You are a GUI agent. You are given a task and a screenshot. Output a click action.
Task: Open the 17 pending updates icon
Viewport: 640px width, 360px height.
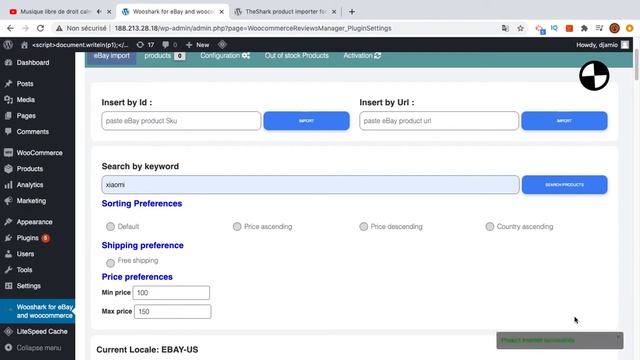pos(145,45)
